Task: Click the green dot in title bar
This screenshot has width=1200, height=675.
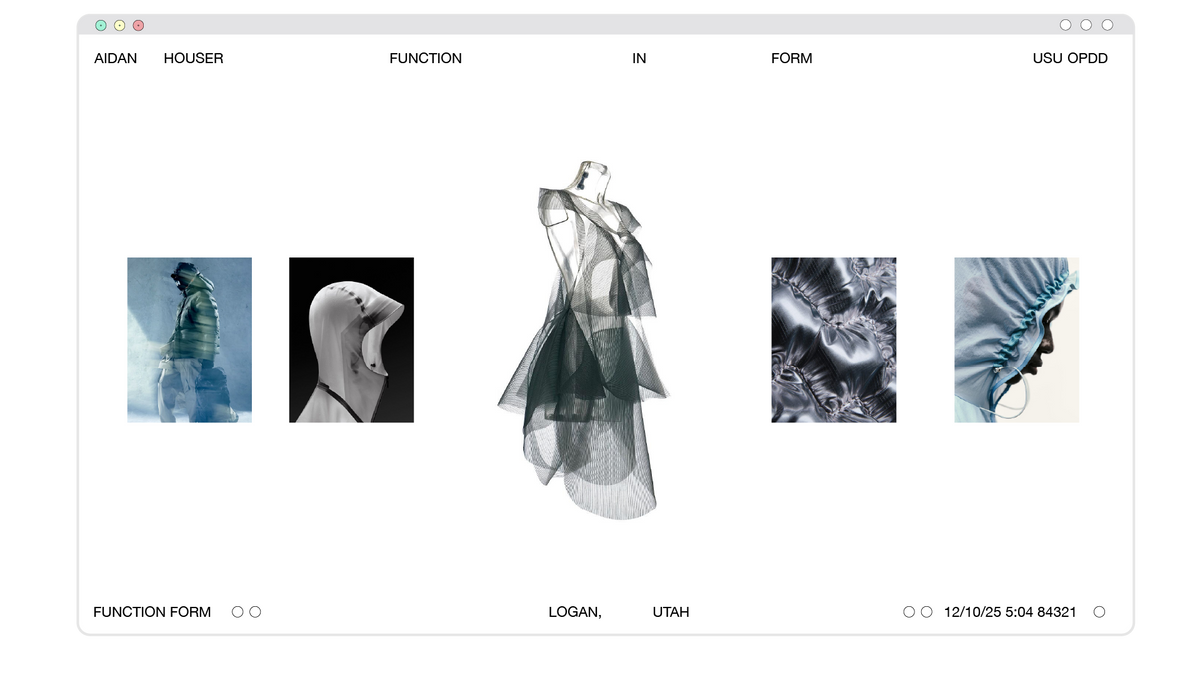Action: click(101, 25)
